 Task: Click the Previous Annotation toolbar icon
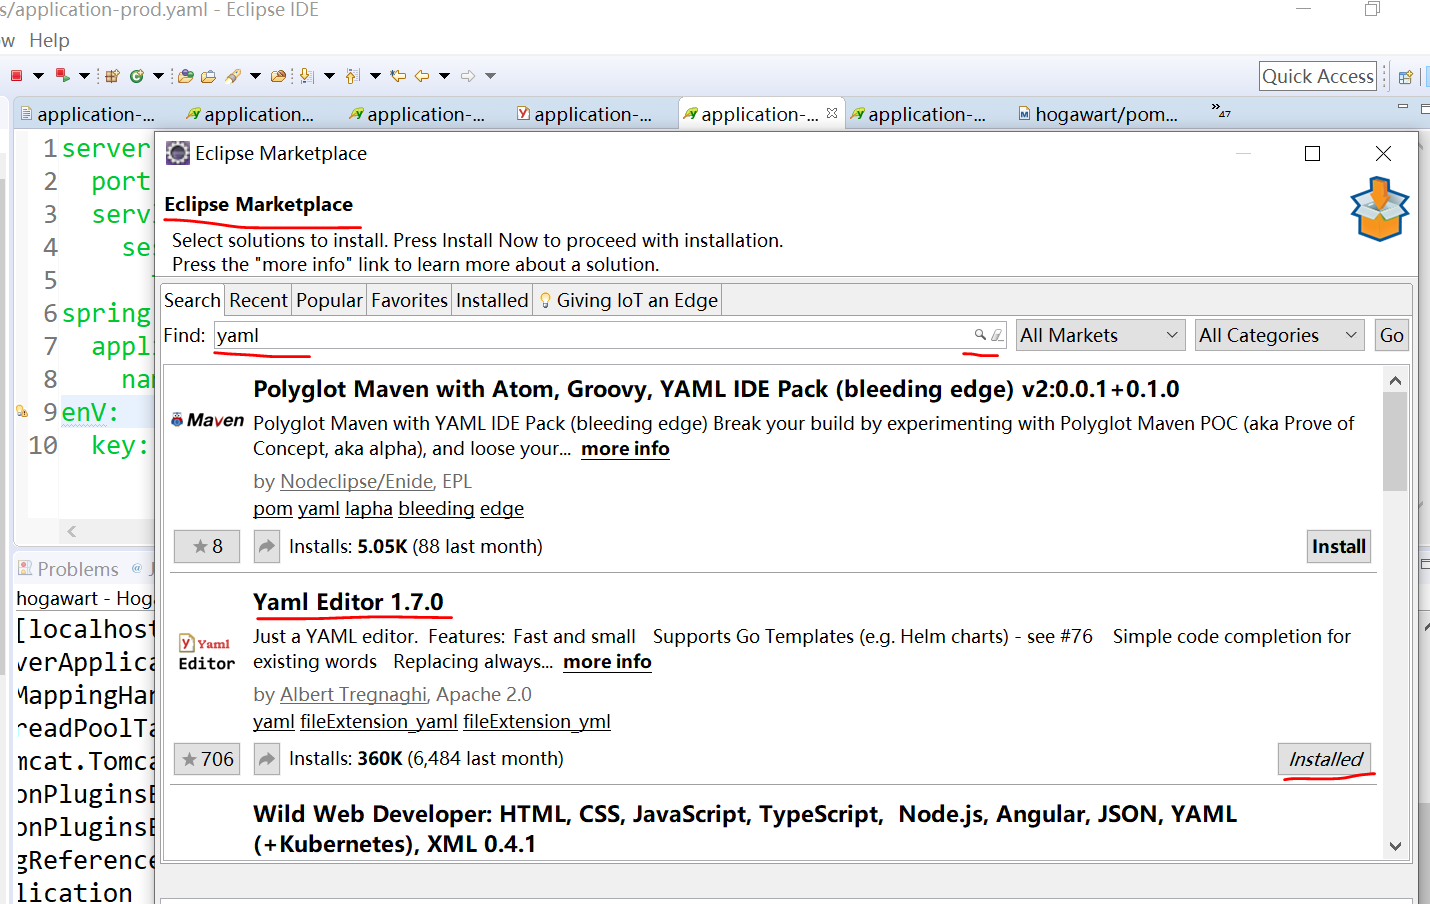tap(352, 76)
